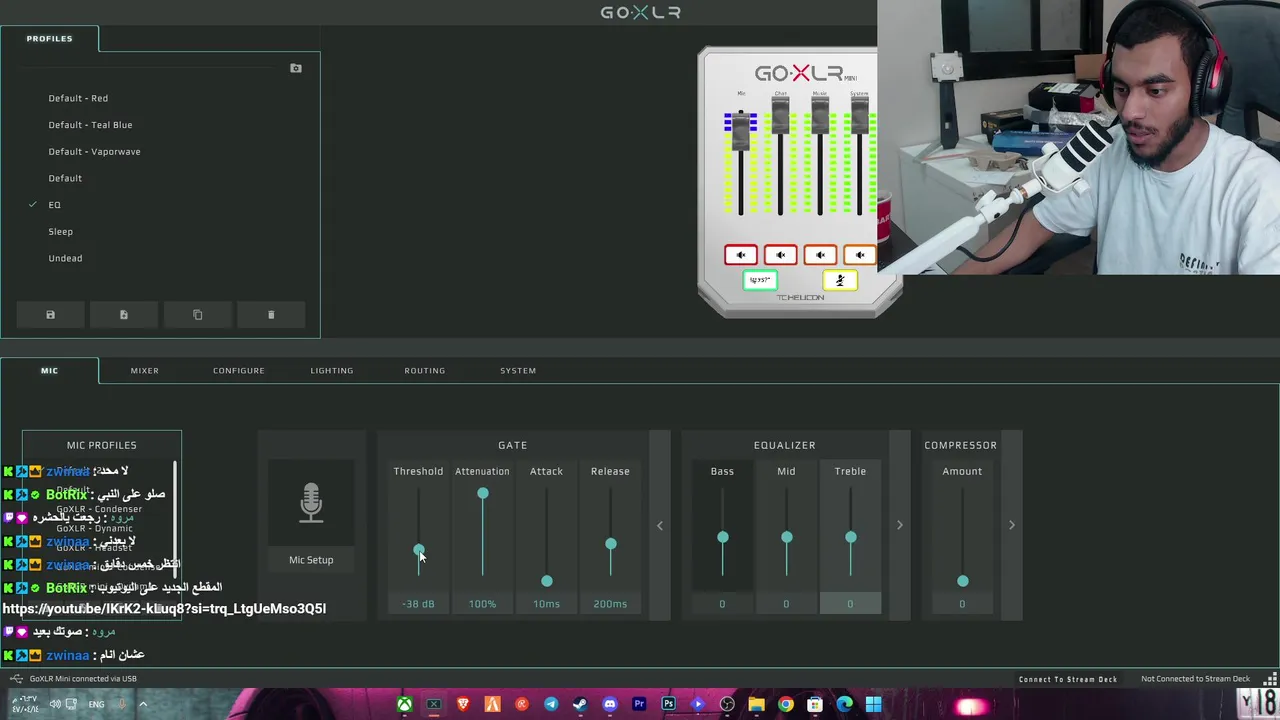Screen dimensions: 1280x720
Task: Open the LIGHTING tab
Action: coord(331,371)
